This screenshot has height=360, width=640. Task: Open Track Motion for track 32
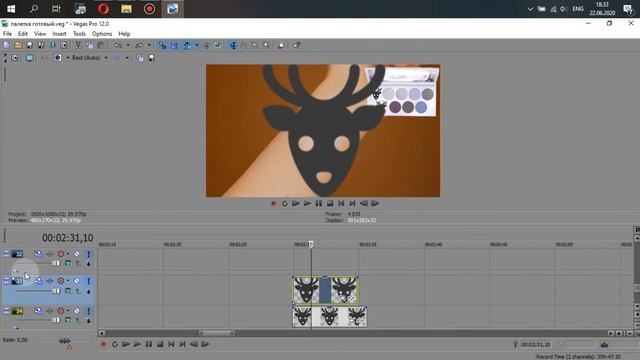38,254
